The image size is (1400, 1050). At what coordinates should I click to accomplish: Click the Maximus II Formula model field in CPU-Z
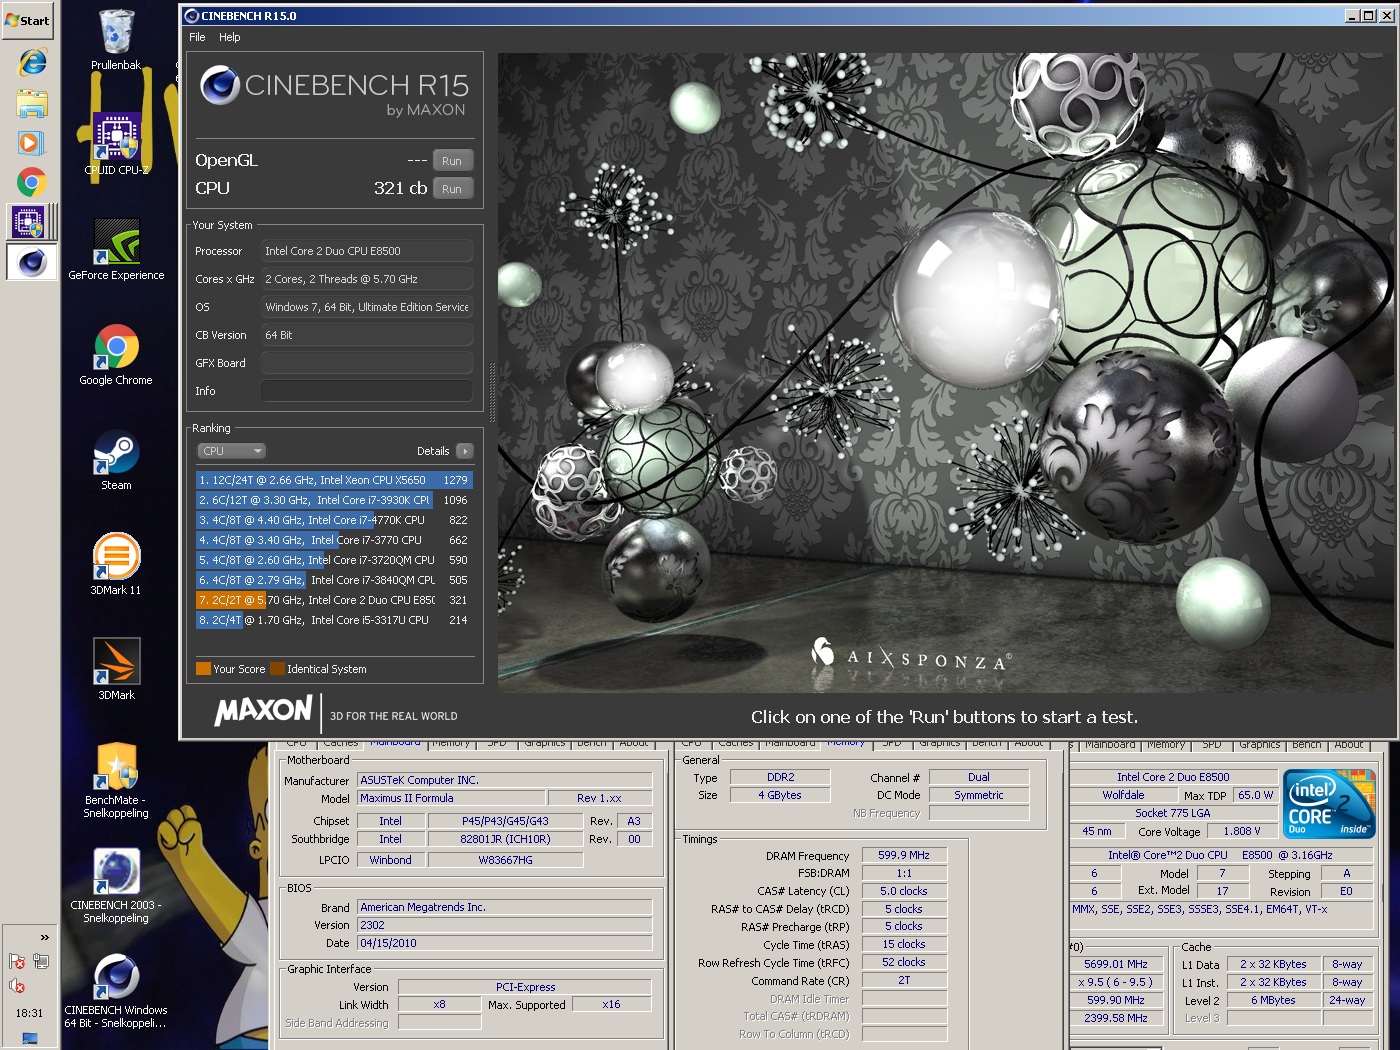[x=451, y=798]
